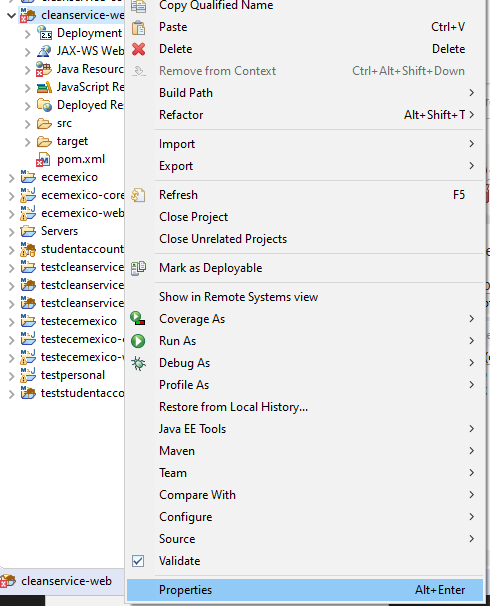Click the Refresh icon in the menu
This screenshot has height=606, width=491.
click(x=138, y=195)
